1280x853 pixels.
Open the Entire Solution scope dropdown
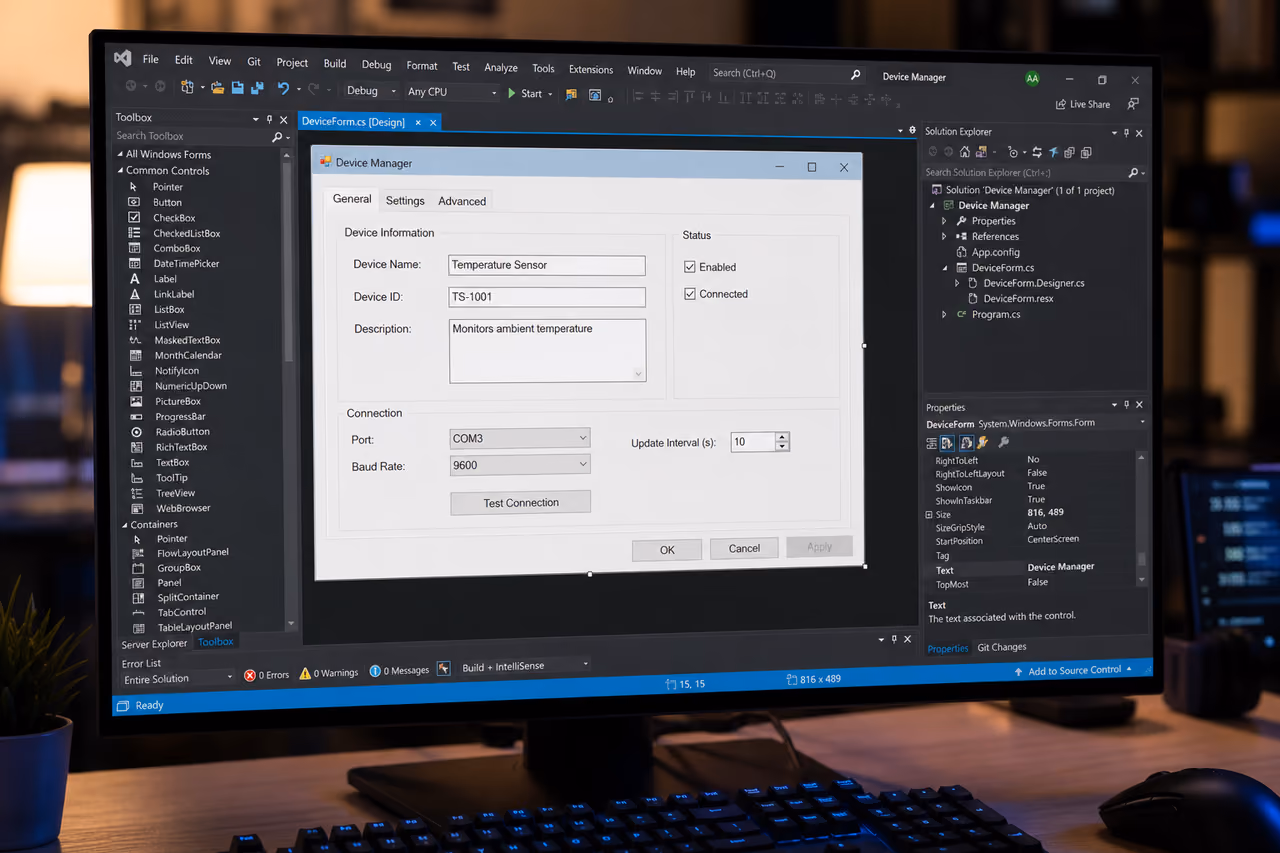(x=177, y=679)
